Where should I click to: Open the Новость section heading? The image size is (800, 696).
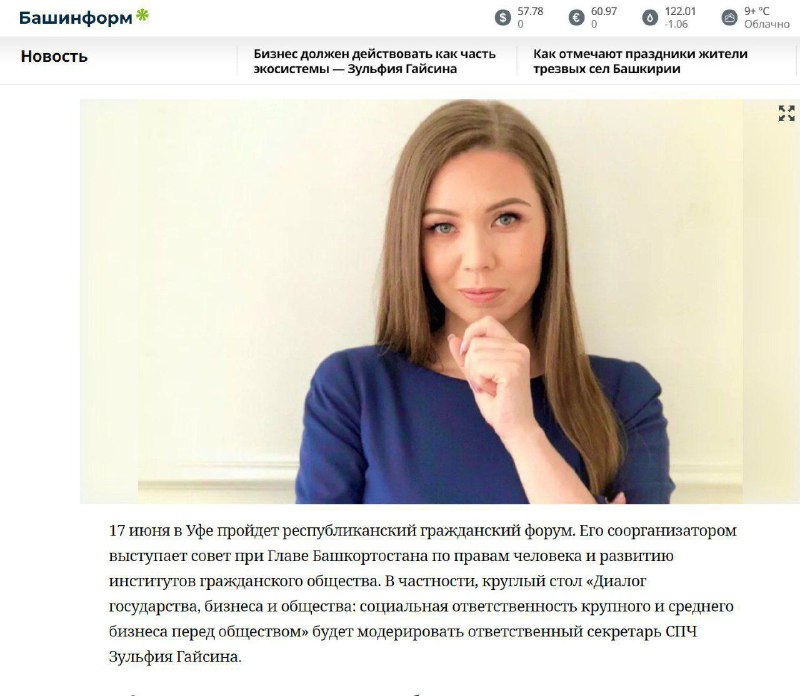coord(54,56)
